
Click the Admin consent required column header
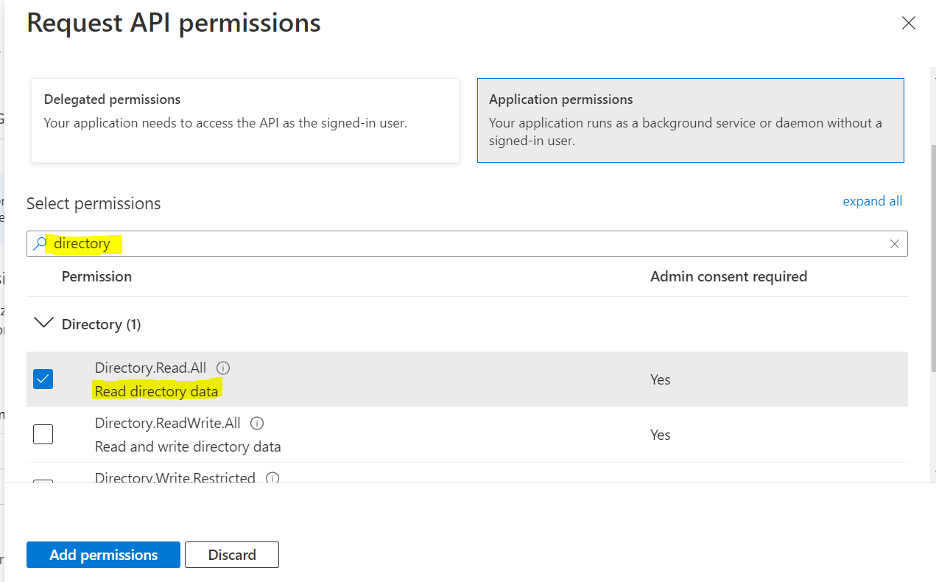[728, 276]
